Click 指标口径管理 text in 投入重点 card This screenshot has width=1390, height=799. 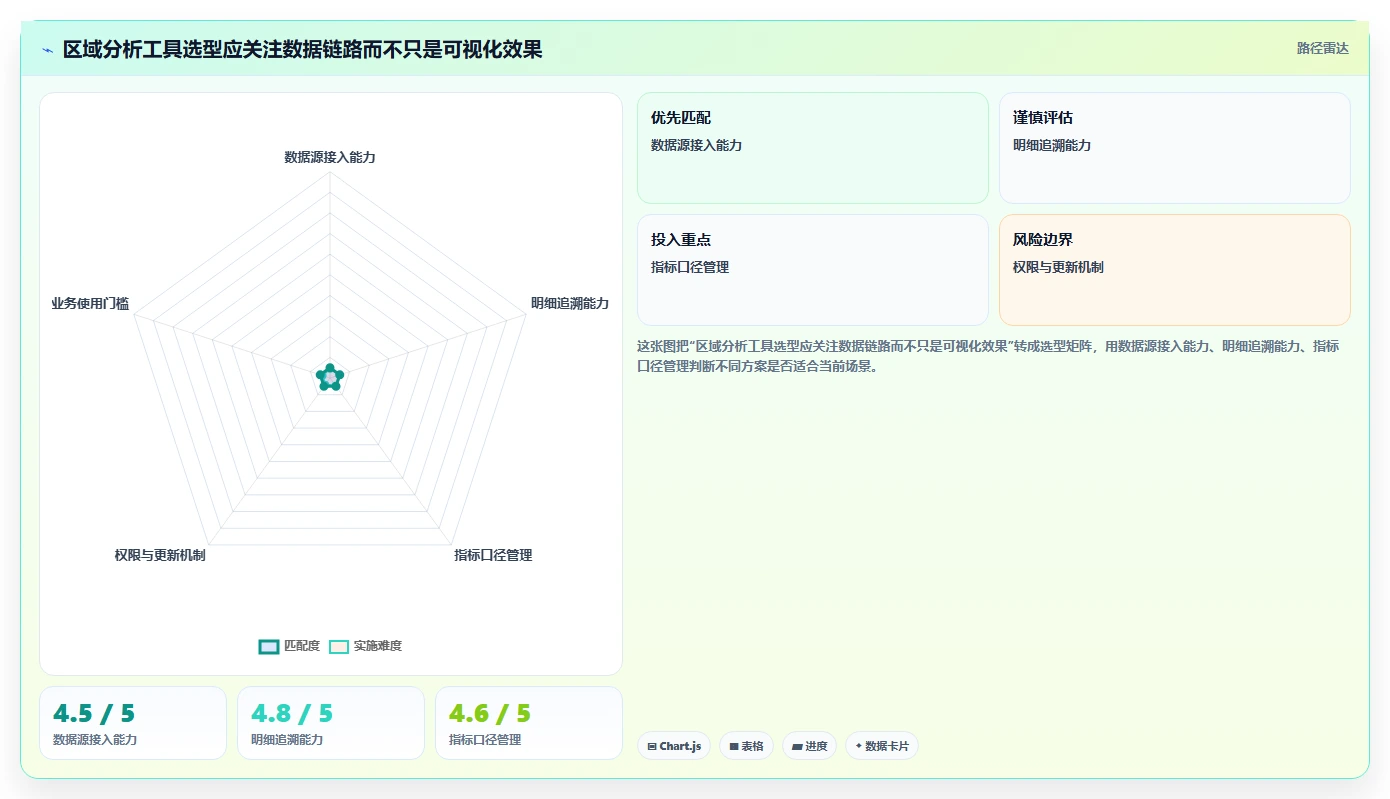coord(690,267)
